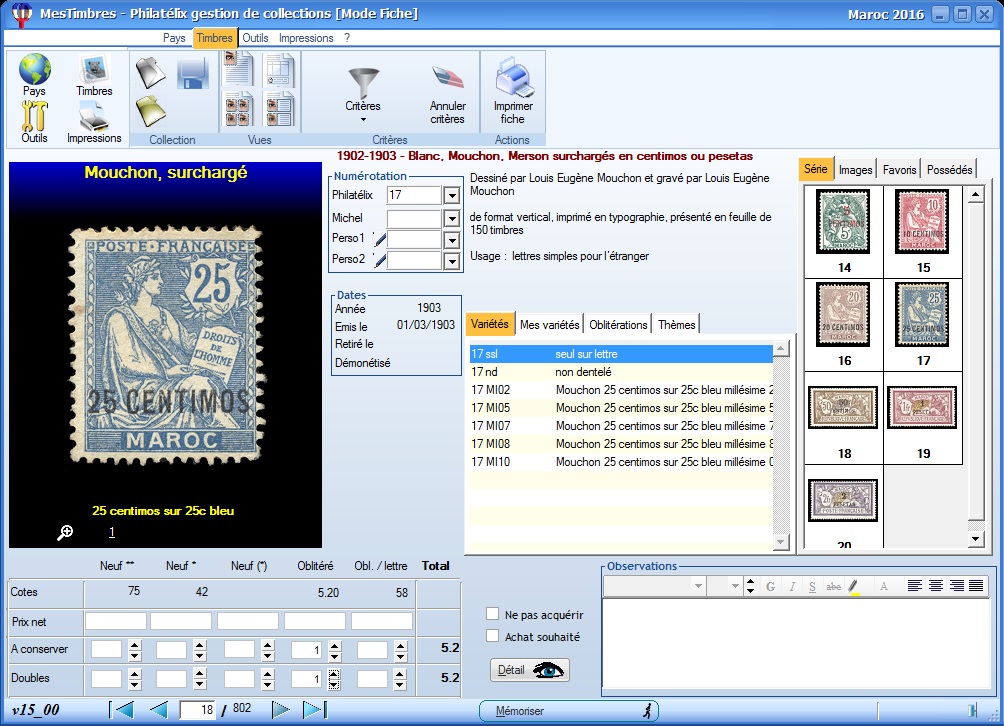The height and width of the screenshot is (726, 1004).
Task: Open the Timbres stamp icon
Action: pyautogui.click(x=94, y=69)
